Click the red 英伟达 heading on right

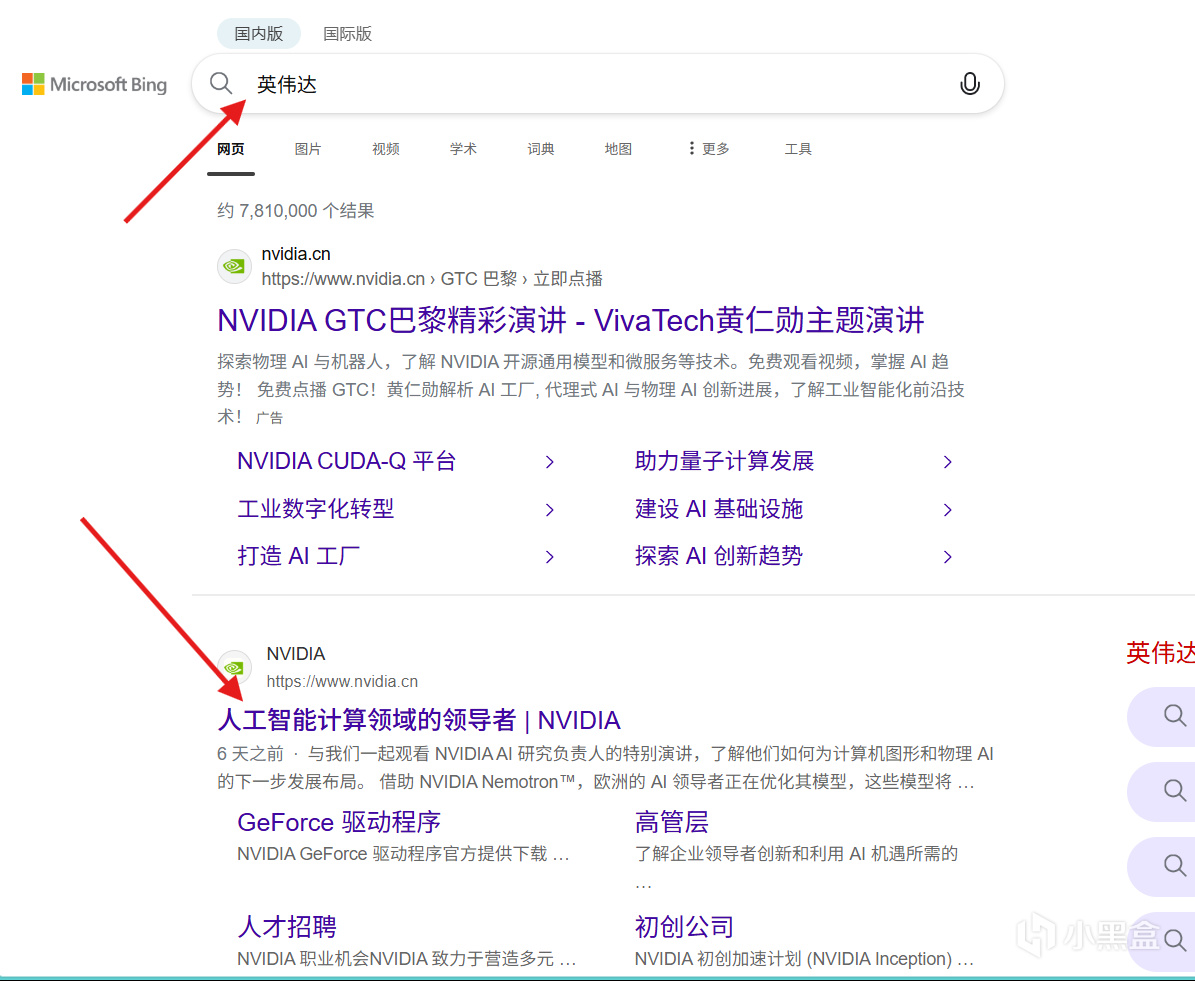tap(1160, 653)
